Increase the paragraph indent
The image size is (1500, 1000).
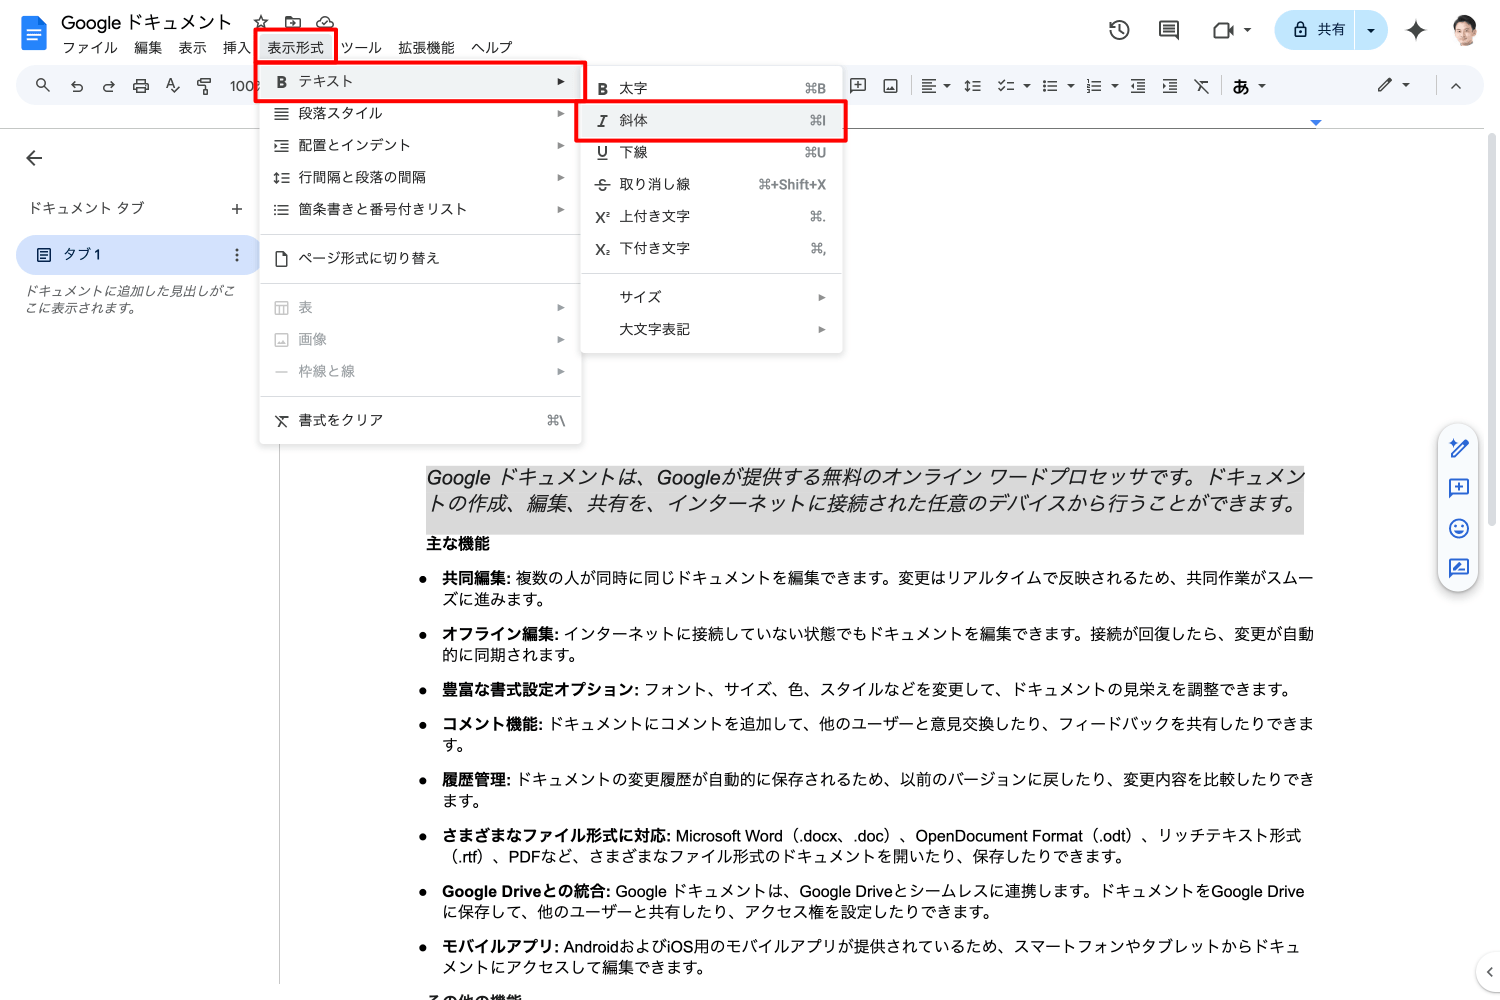click(x=1170, y=86)
